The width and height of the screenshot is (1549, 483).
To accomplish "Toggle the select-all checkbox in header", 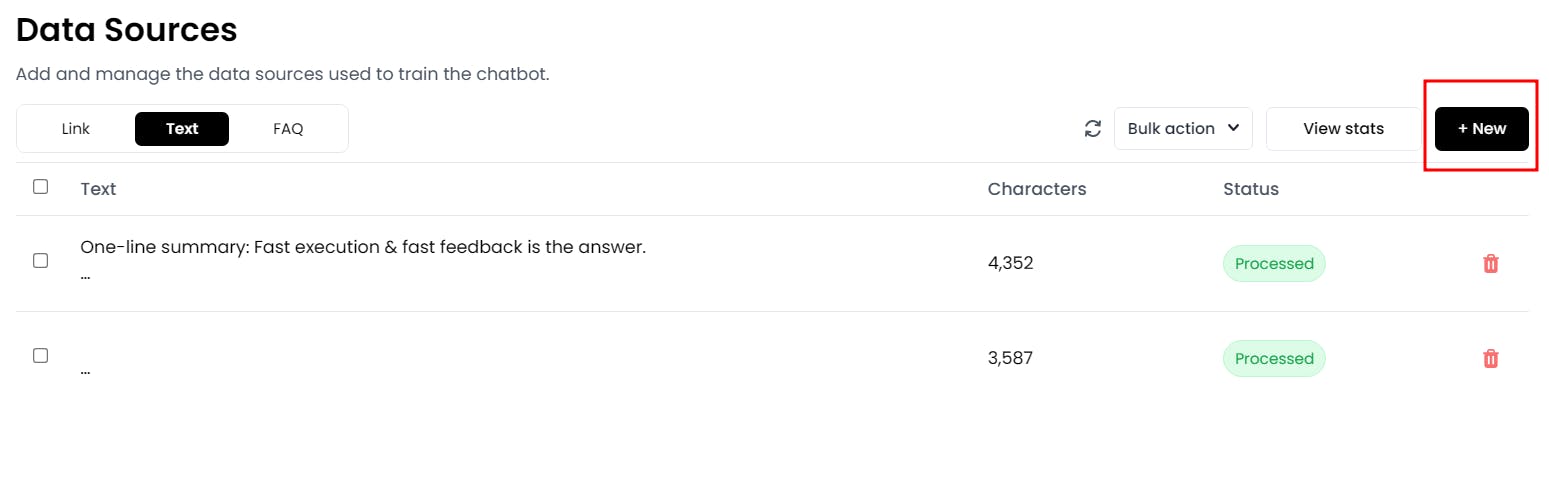I will 40,186.
